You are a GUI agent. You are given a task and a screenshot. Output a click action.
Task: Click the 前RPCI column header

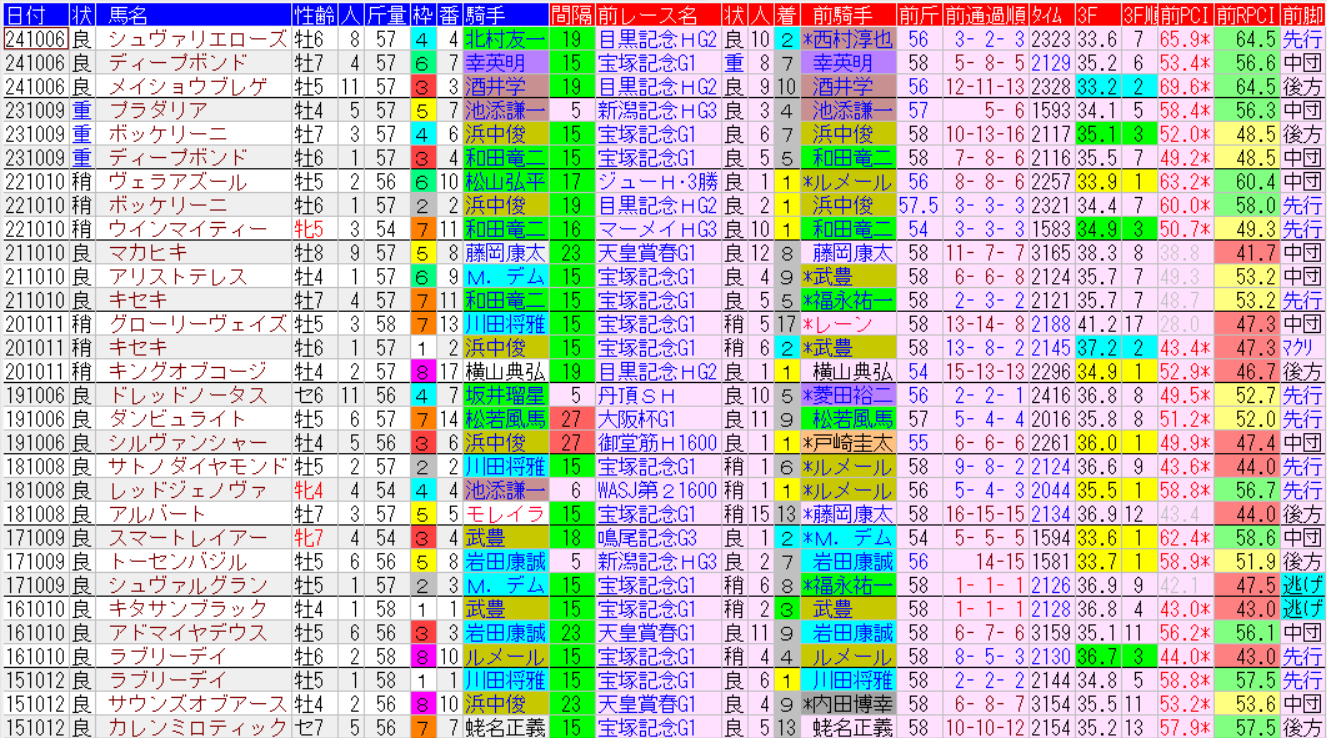(x=1246, y=15)
